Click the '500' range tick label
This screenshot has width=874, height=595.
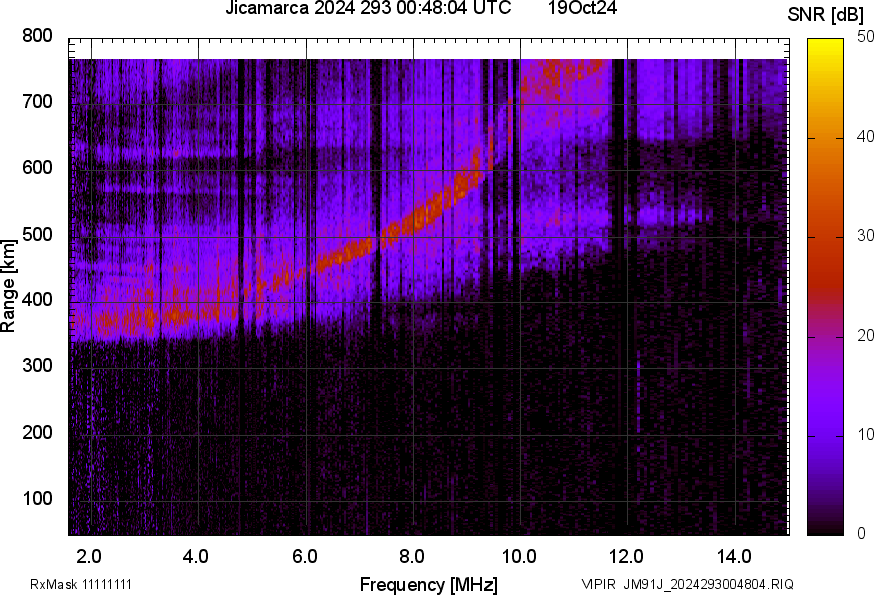tap(37, 234)
